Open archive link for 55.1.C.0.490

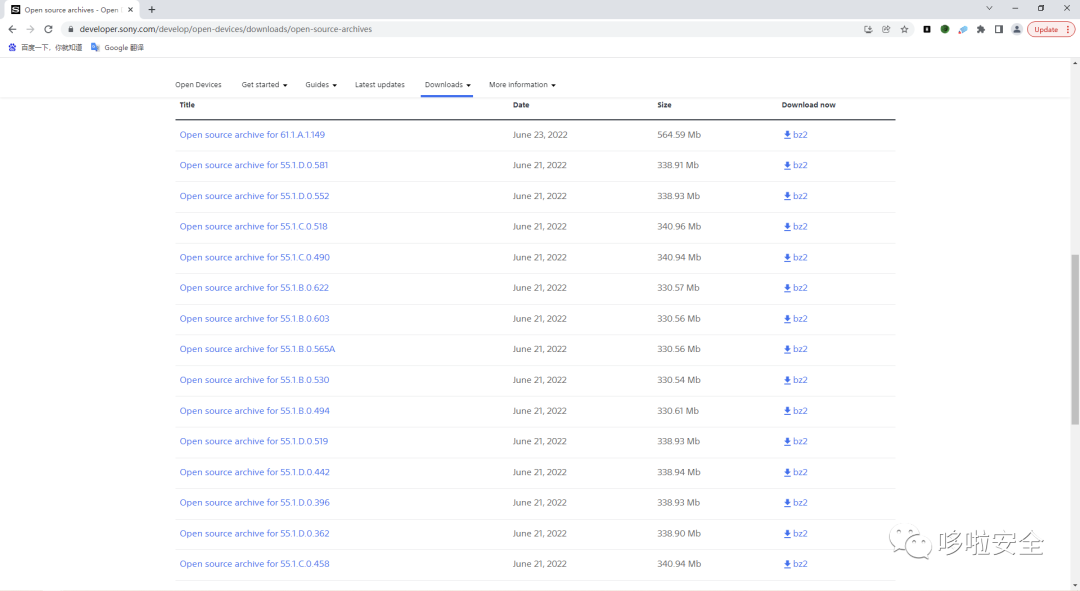click(254, 258)
